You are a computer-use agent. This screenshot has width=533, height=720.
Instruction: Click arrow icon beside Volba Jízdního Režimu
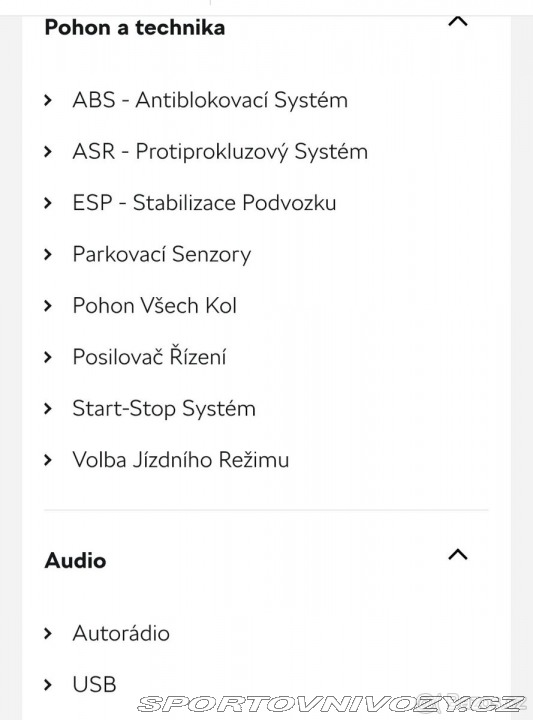pos(48,460)
